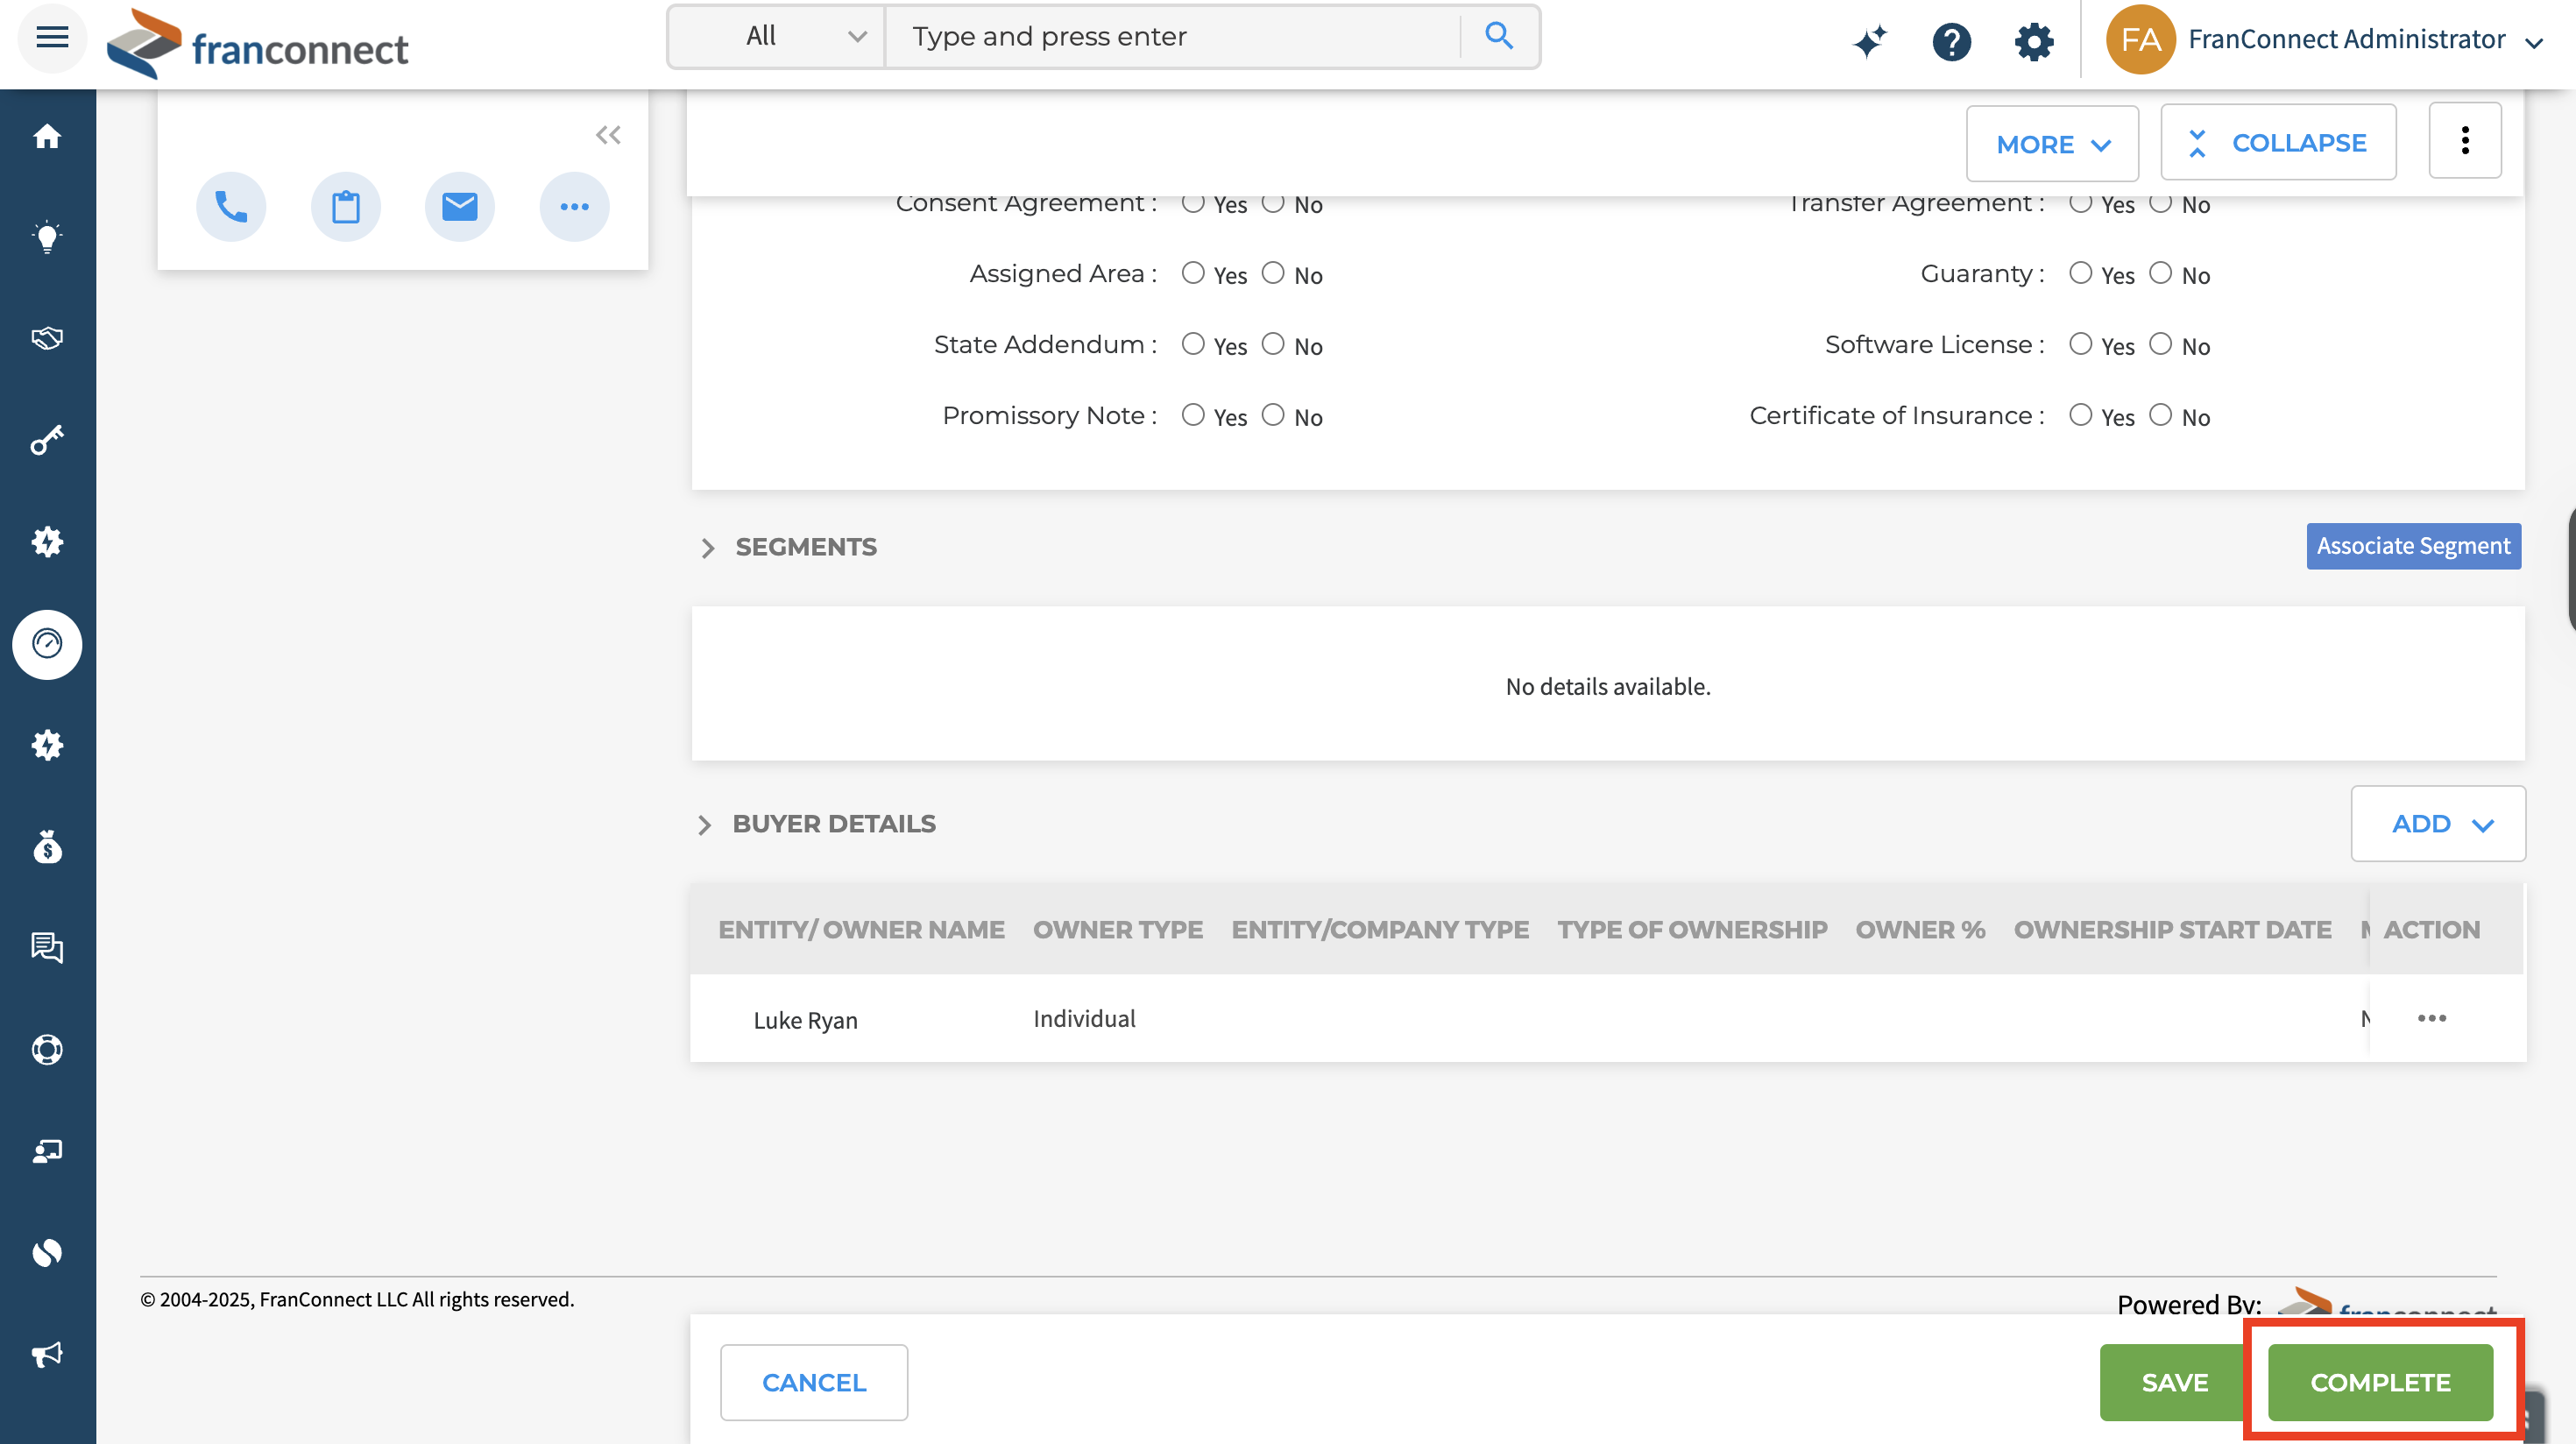2576x1444 pixels.
Task: Sort by ENTITY/COMPANY TYPE column header
Action: 1380,929
